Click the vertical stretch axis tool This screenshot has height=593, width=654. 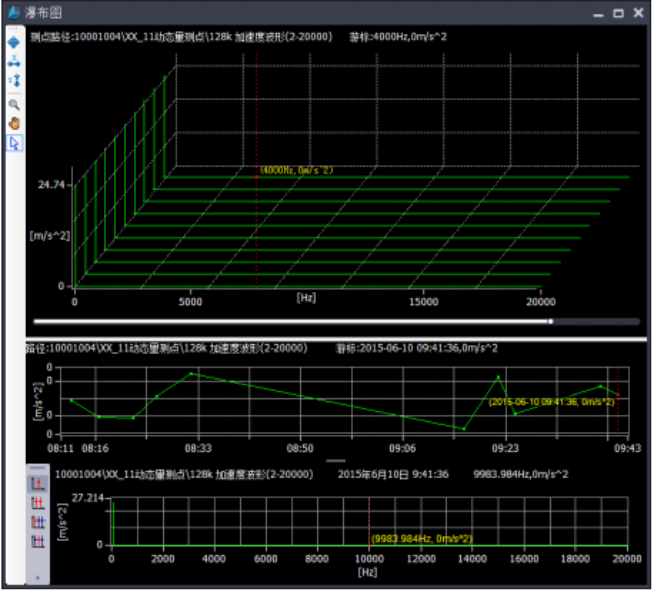[14, 79]
